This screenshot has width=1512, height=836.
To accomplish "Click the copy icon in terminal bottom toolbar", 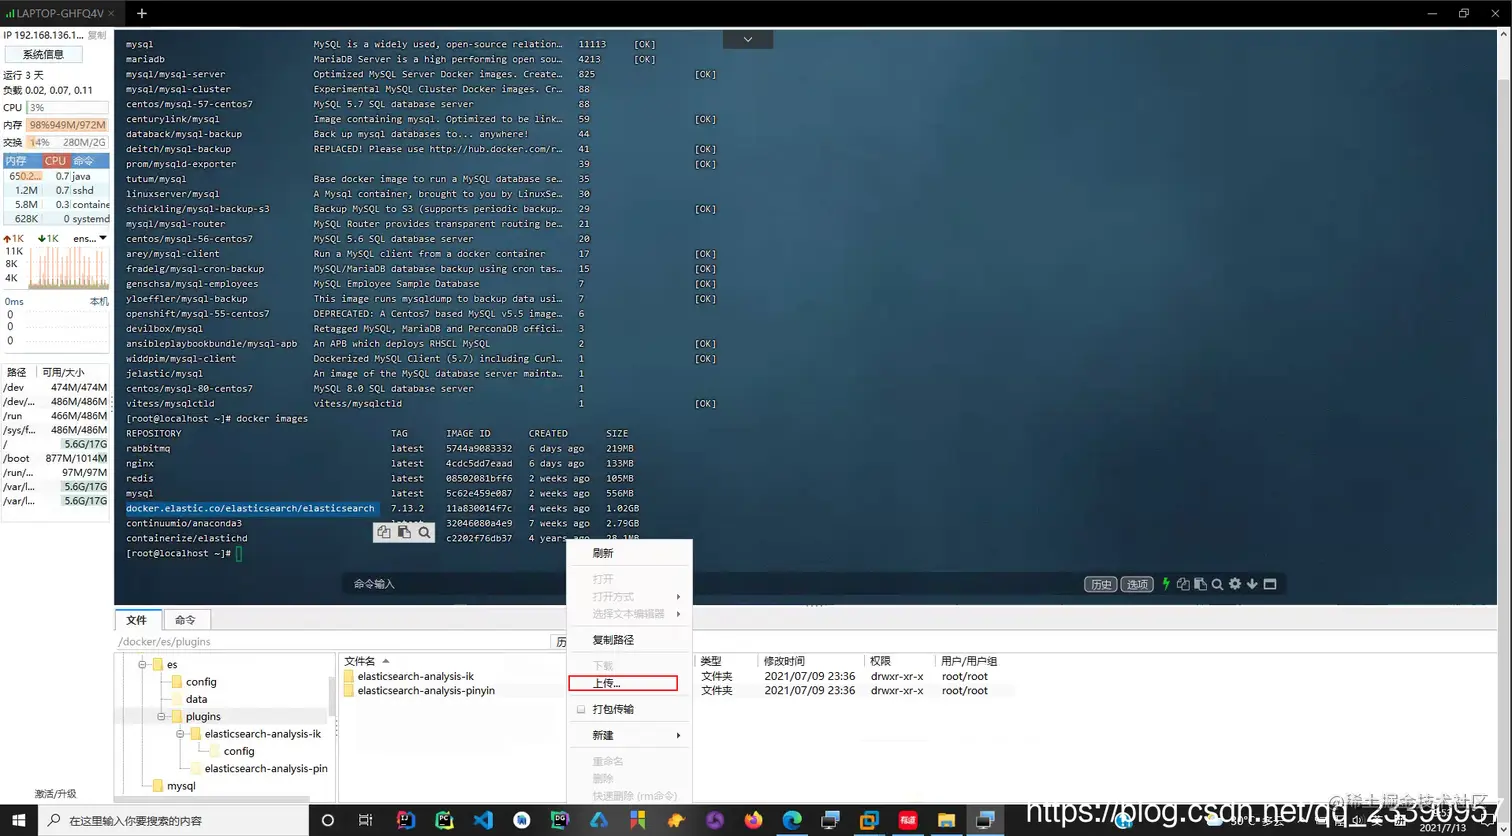I will pyautogui.click(x=1183, y=584).
